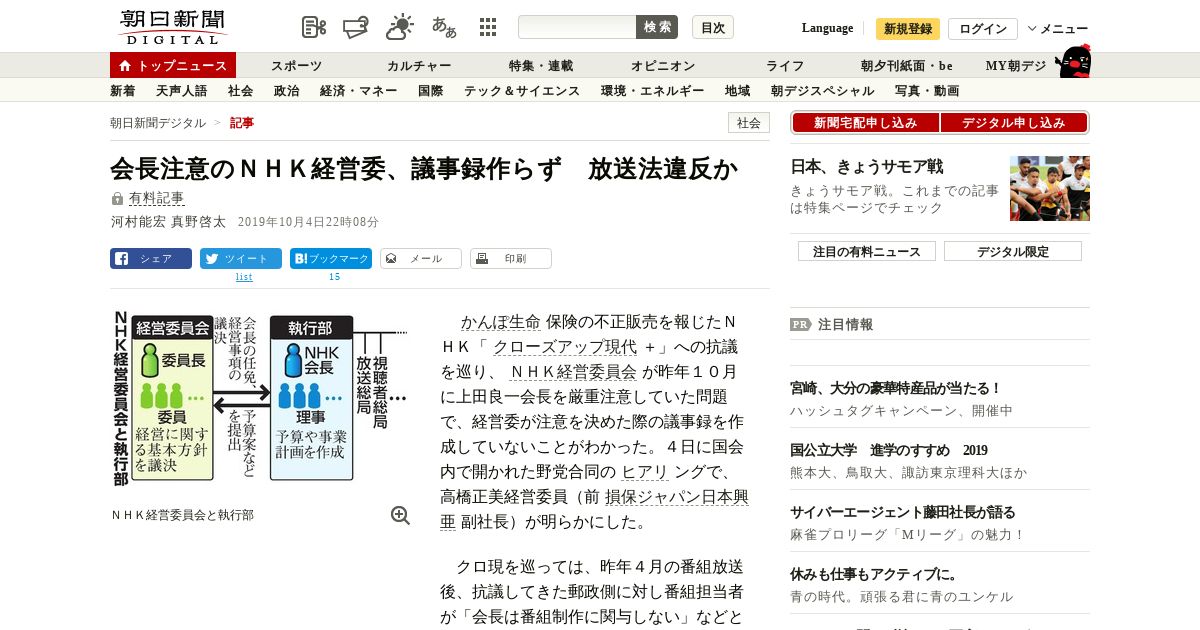Screen dimensions: 1200x630
Task: Open the ＮＨＫ経営委員会 keyword link
Action: 573,372
